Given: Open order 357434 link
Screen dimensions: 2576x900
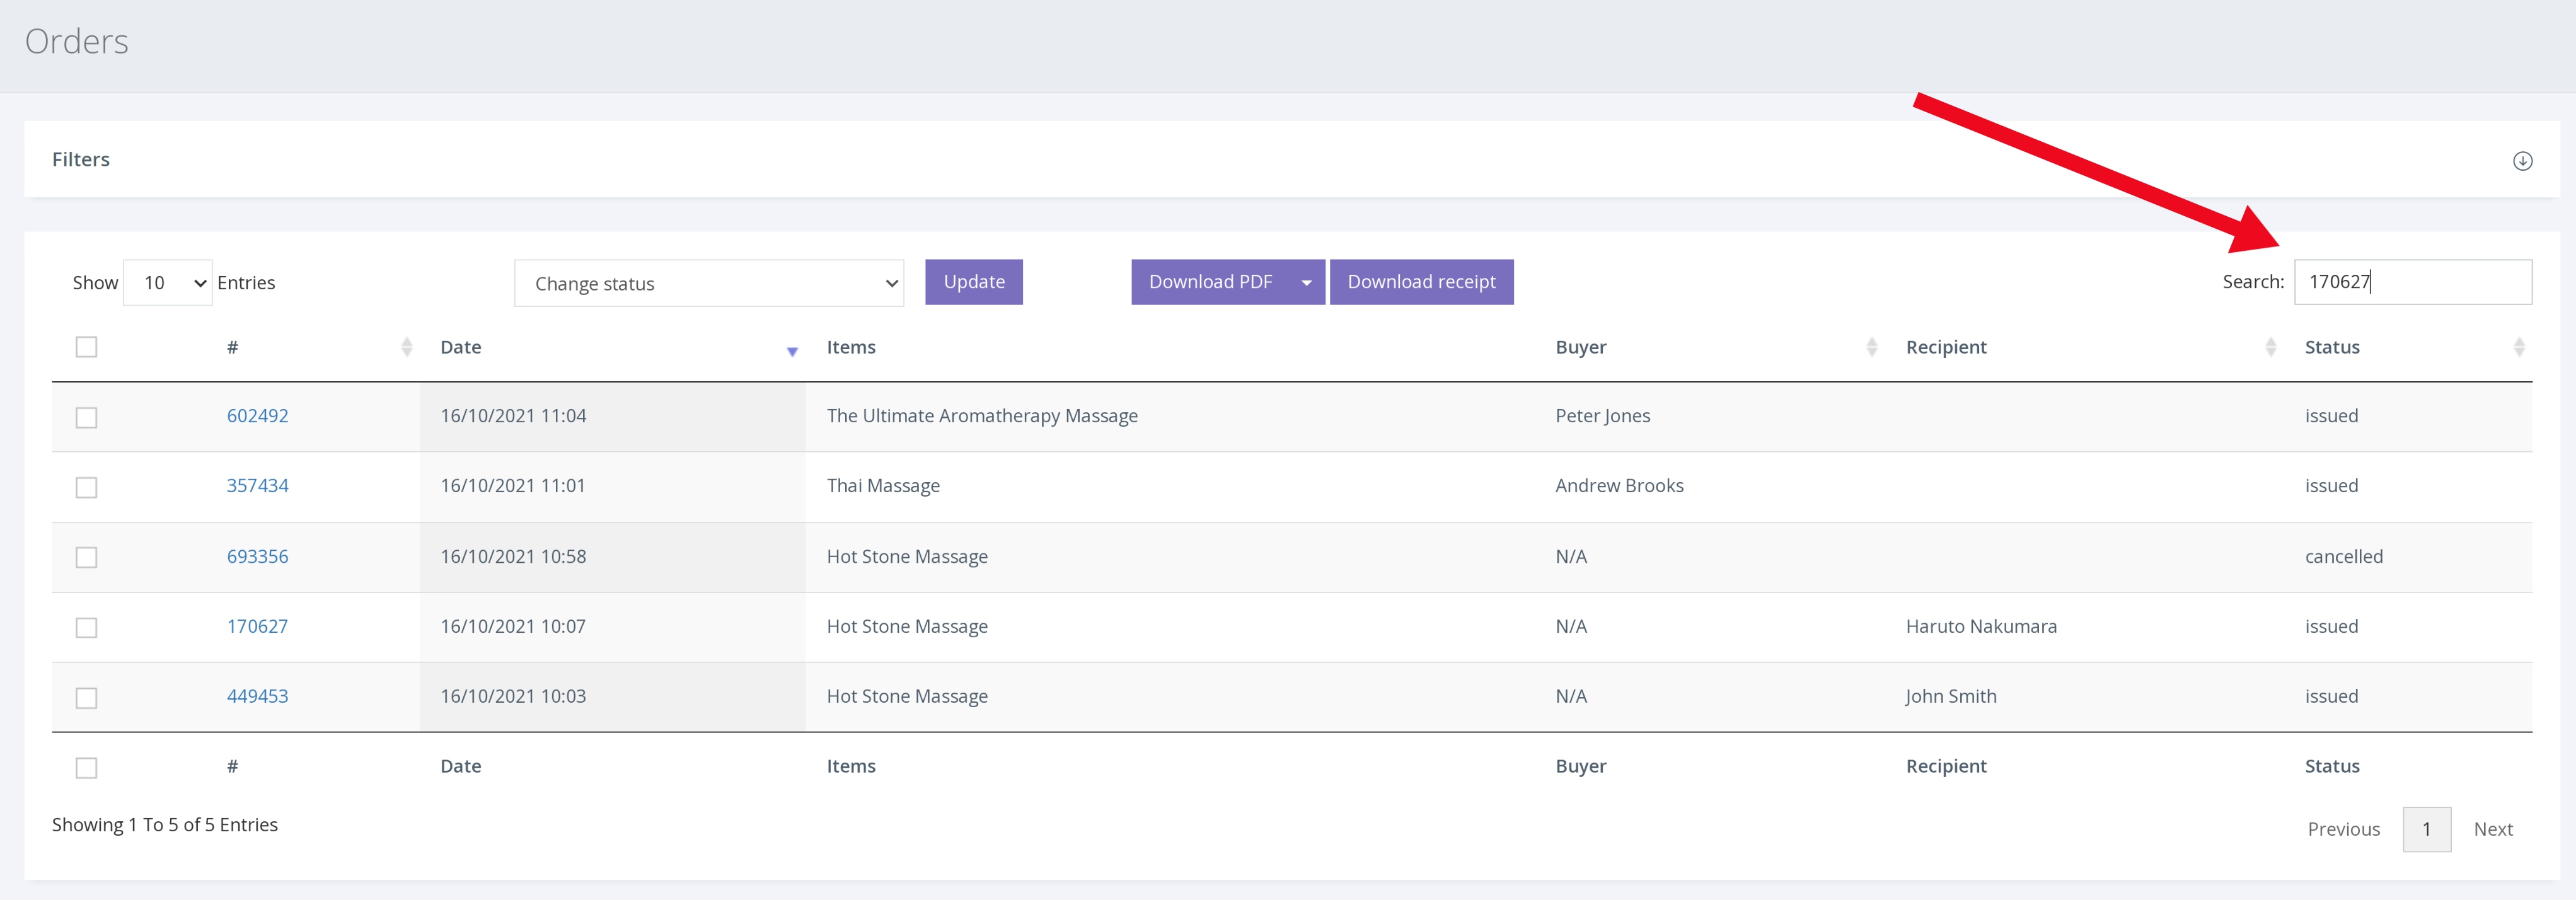Looking at the screenshot, I should (257, 486).
